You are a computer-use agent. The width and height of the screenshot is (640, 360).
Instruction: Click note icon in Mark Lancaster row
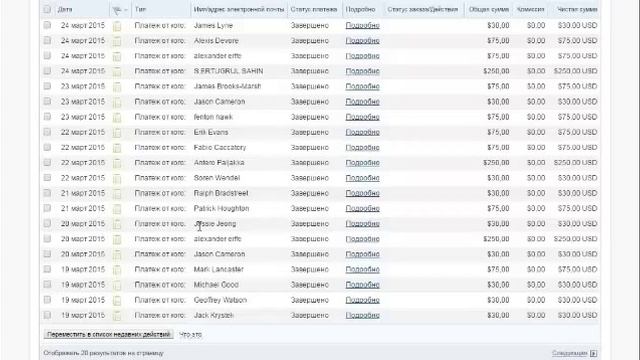(x=117, y=270)
